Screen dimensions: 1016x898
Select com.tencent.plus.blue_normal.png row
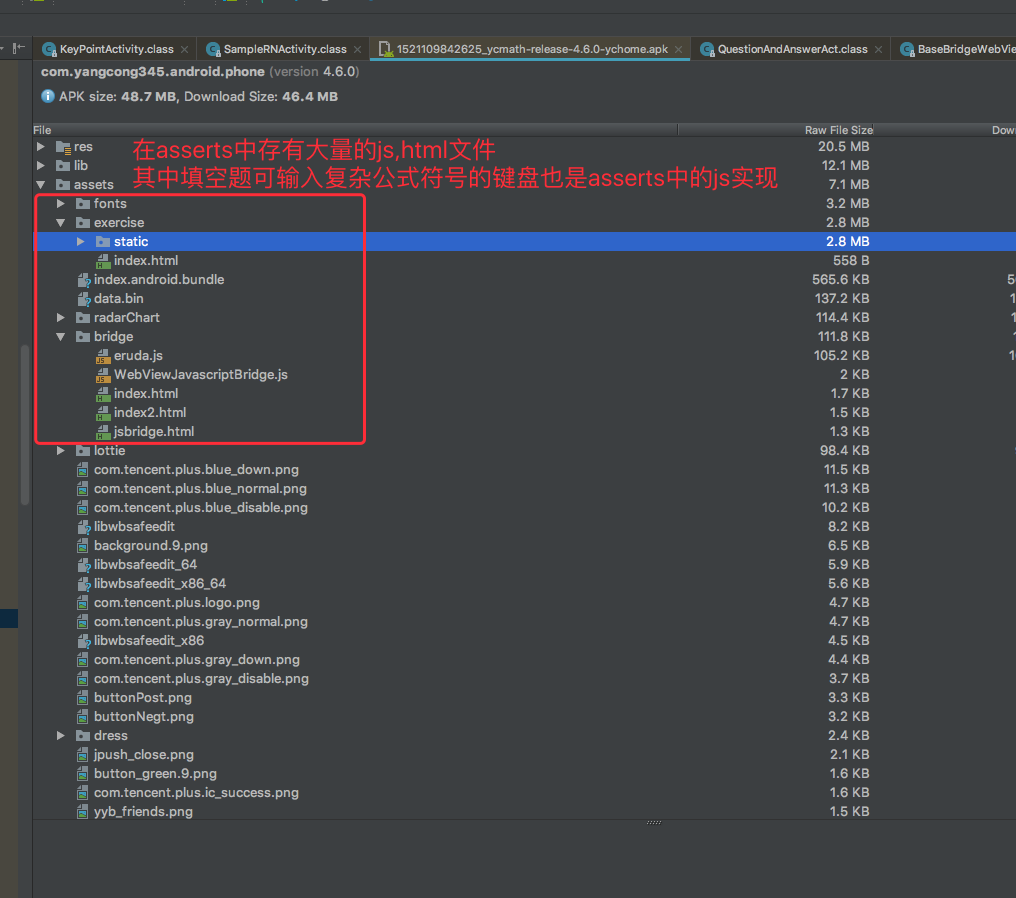(x=524, y=489)
